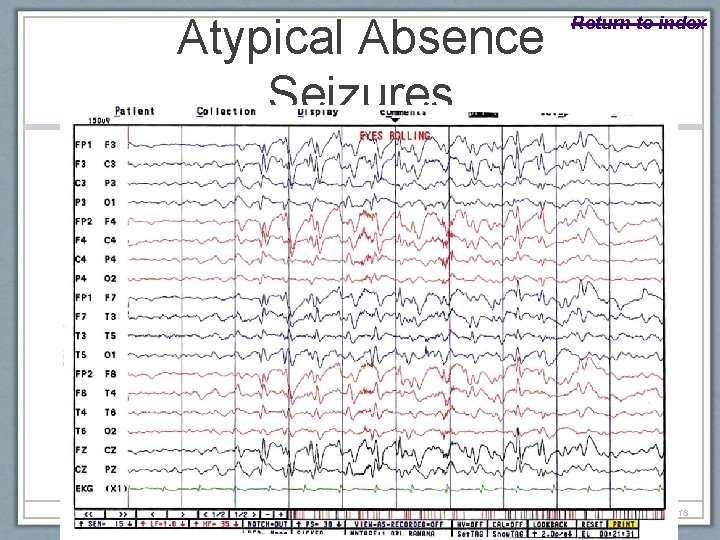Toggle the HV=OFF hyperventilation setting
This screenshot has height=540, width=720.
coord(469,524)
